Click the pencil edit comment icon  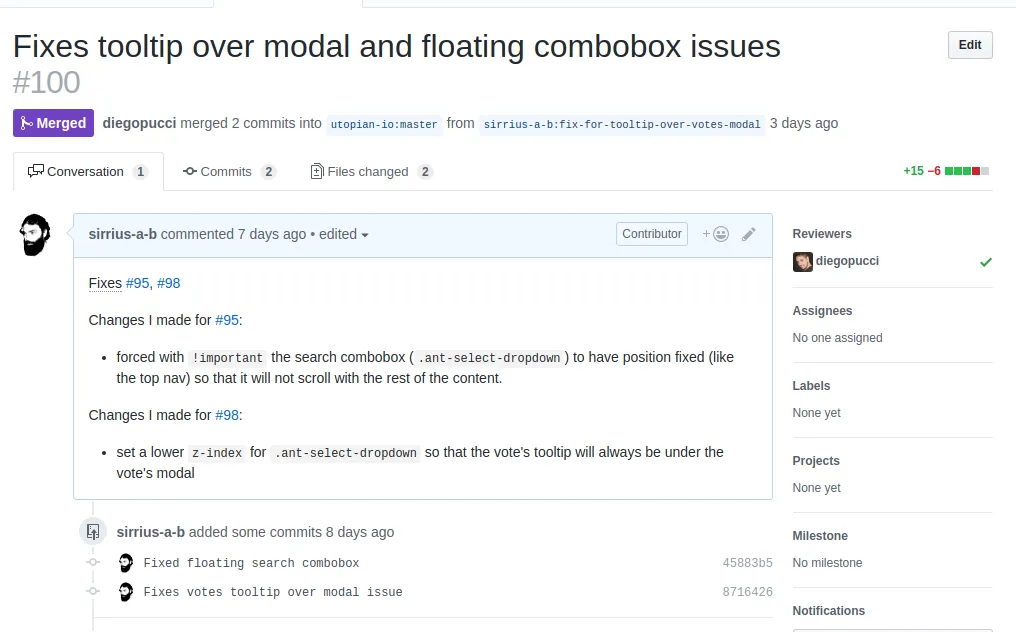(x=748, y=234)
